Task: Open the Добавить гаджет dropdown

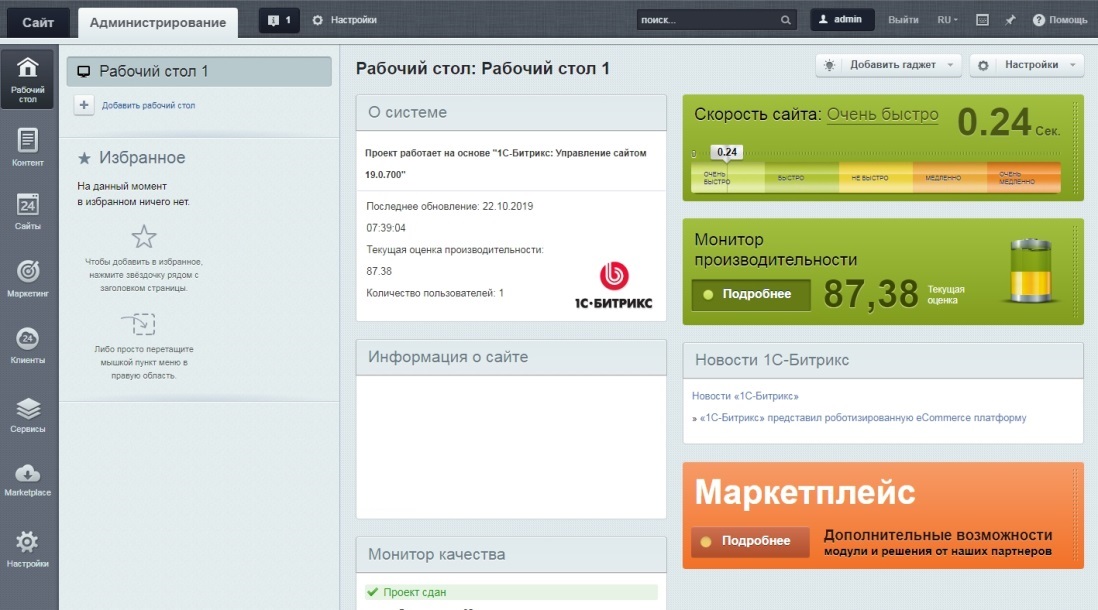Action: pos(890,65)
